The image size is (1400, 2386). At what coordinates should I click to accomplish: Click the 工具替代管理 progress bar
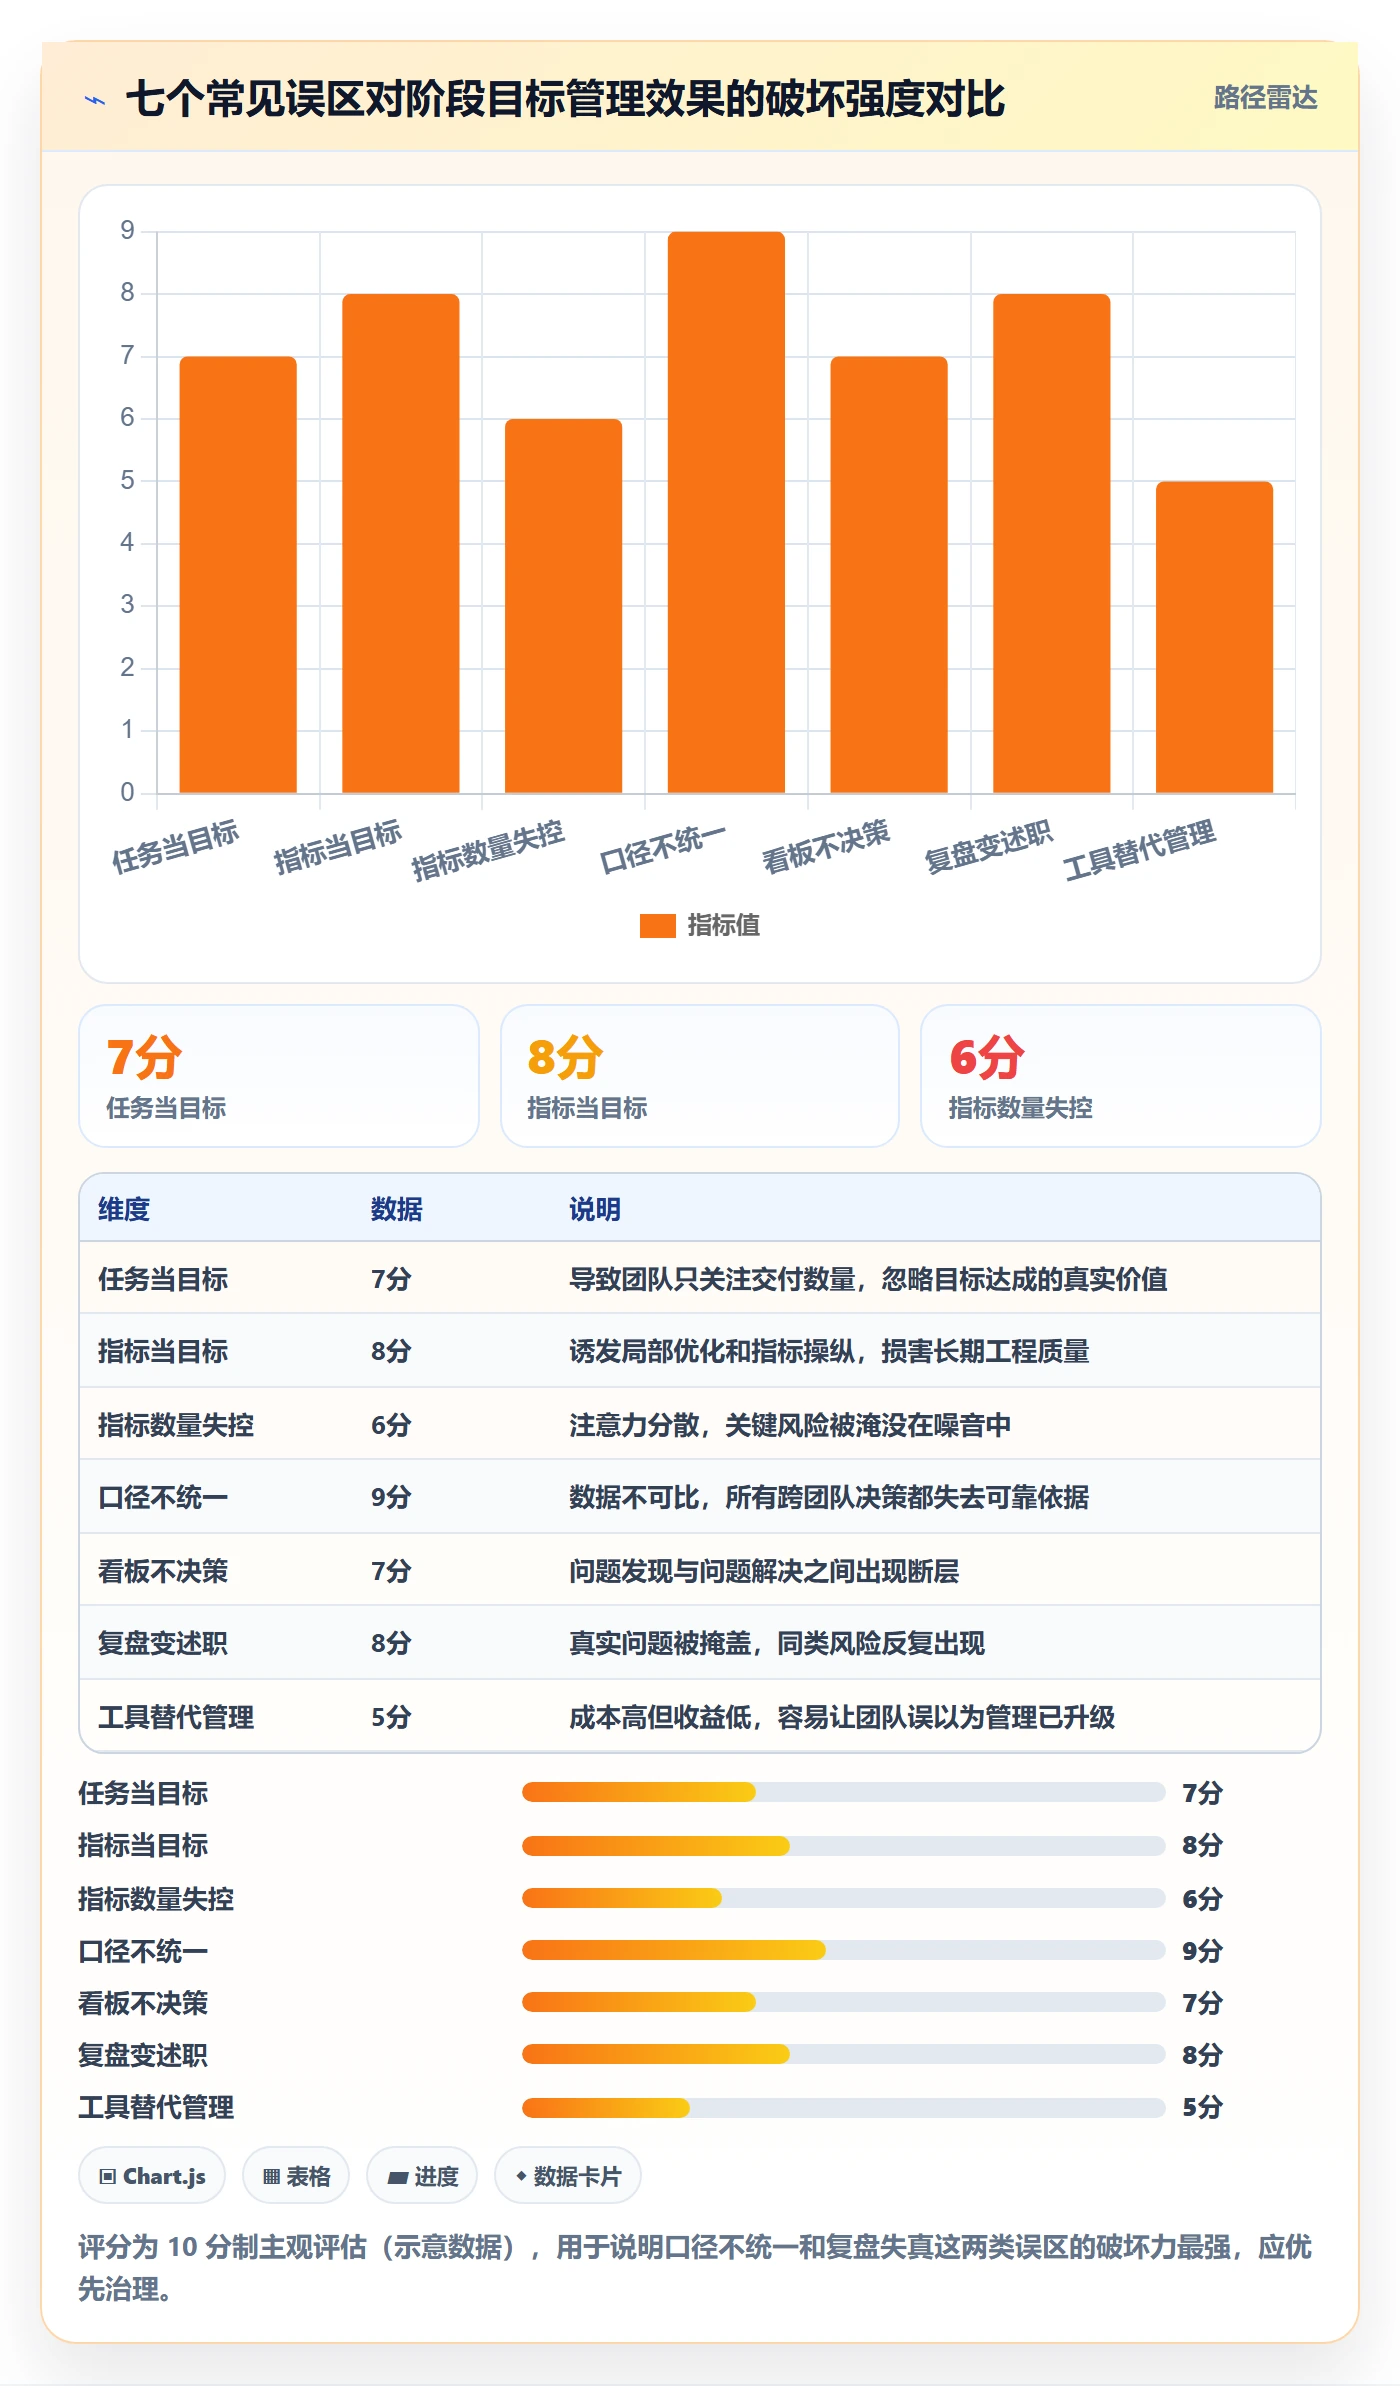844,2108
